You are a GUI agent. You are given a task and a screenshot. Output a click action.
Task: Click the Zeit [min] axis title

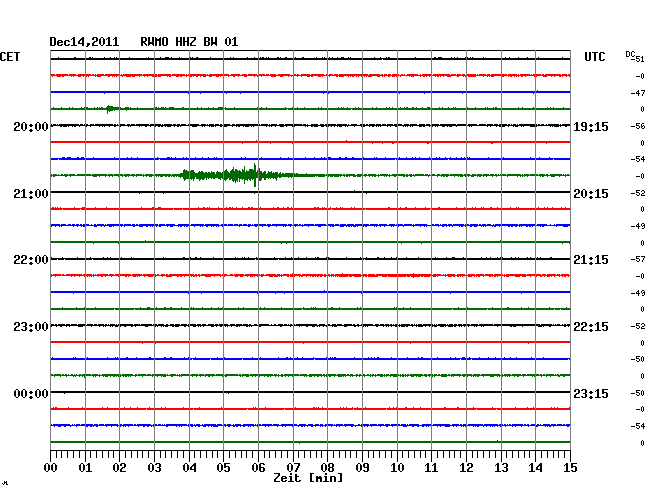pyautogui.click(x=308, y=478)
